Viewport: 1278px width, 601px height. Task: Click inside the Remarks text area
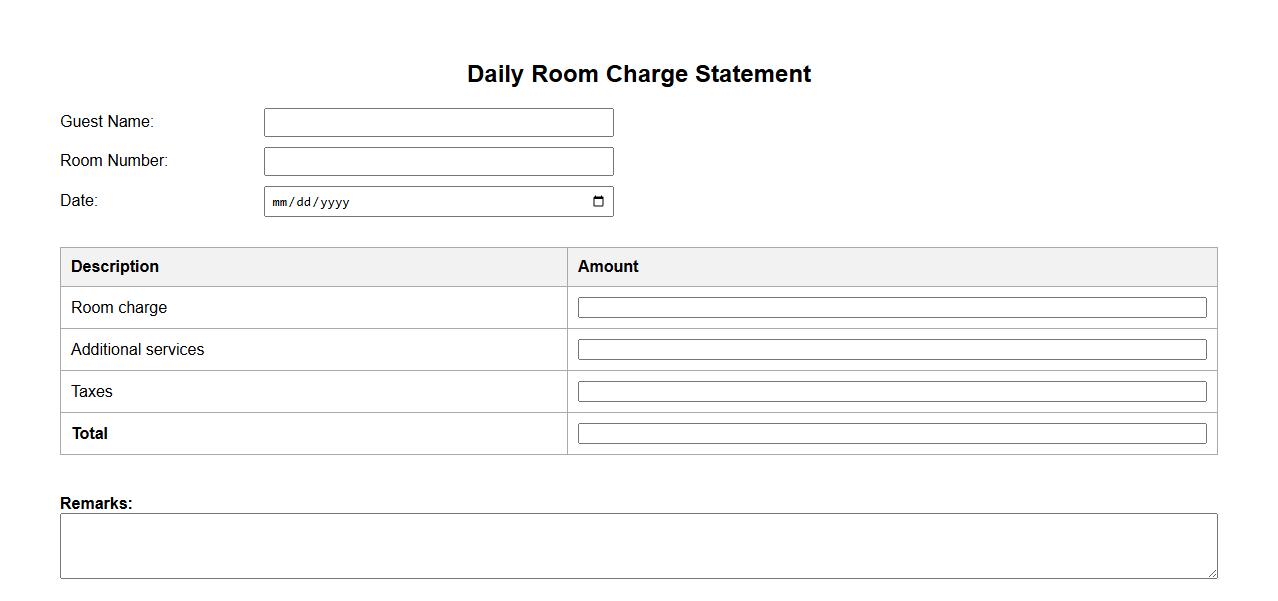638,546
